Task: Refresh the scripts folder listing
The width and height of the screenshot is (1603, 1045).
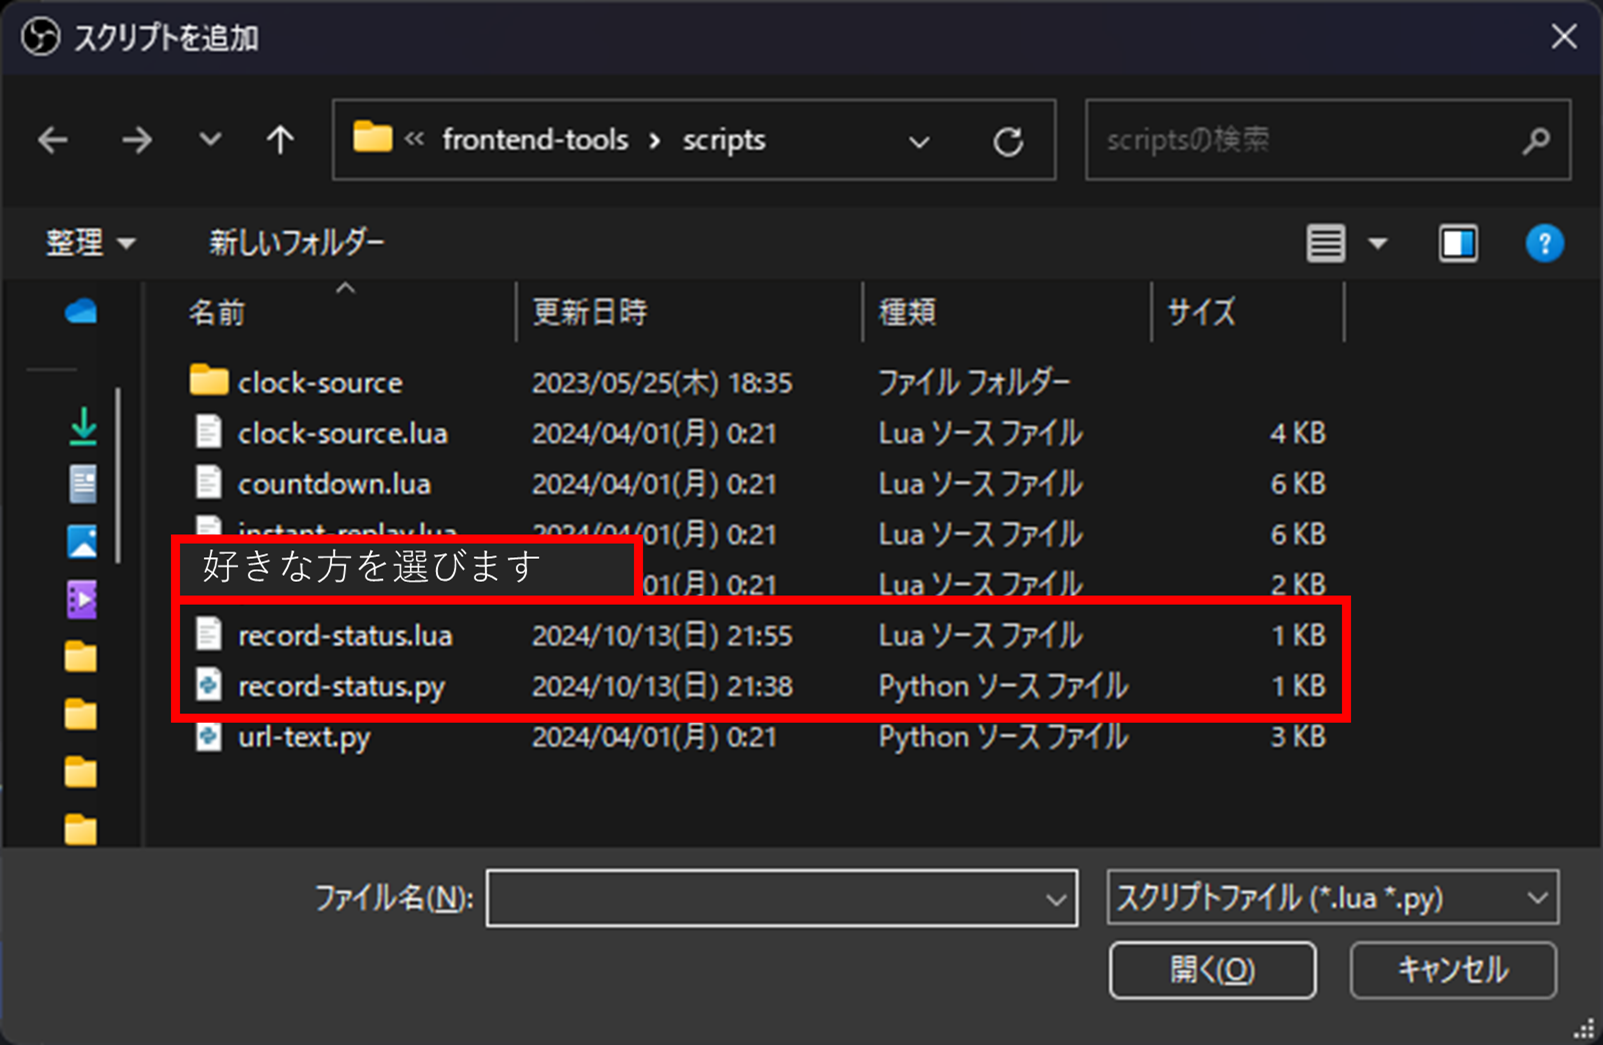Action: click(1008, 141)
